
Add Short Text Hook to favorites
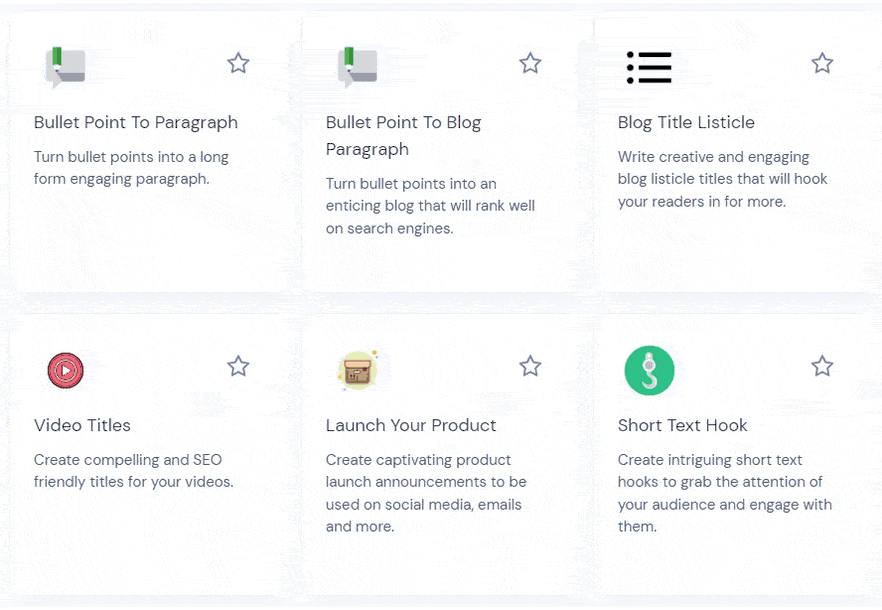tap(822, 366)
